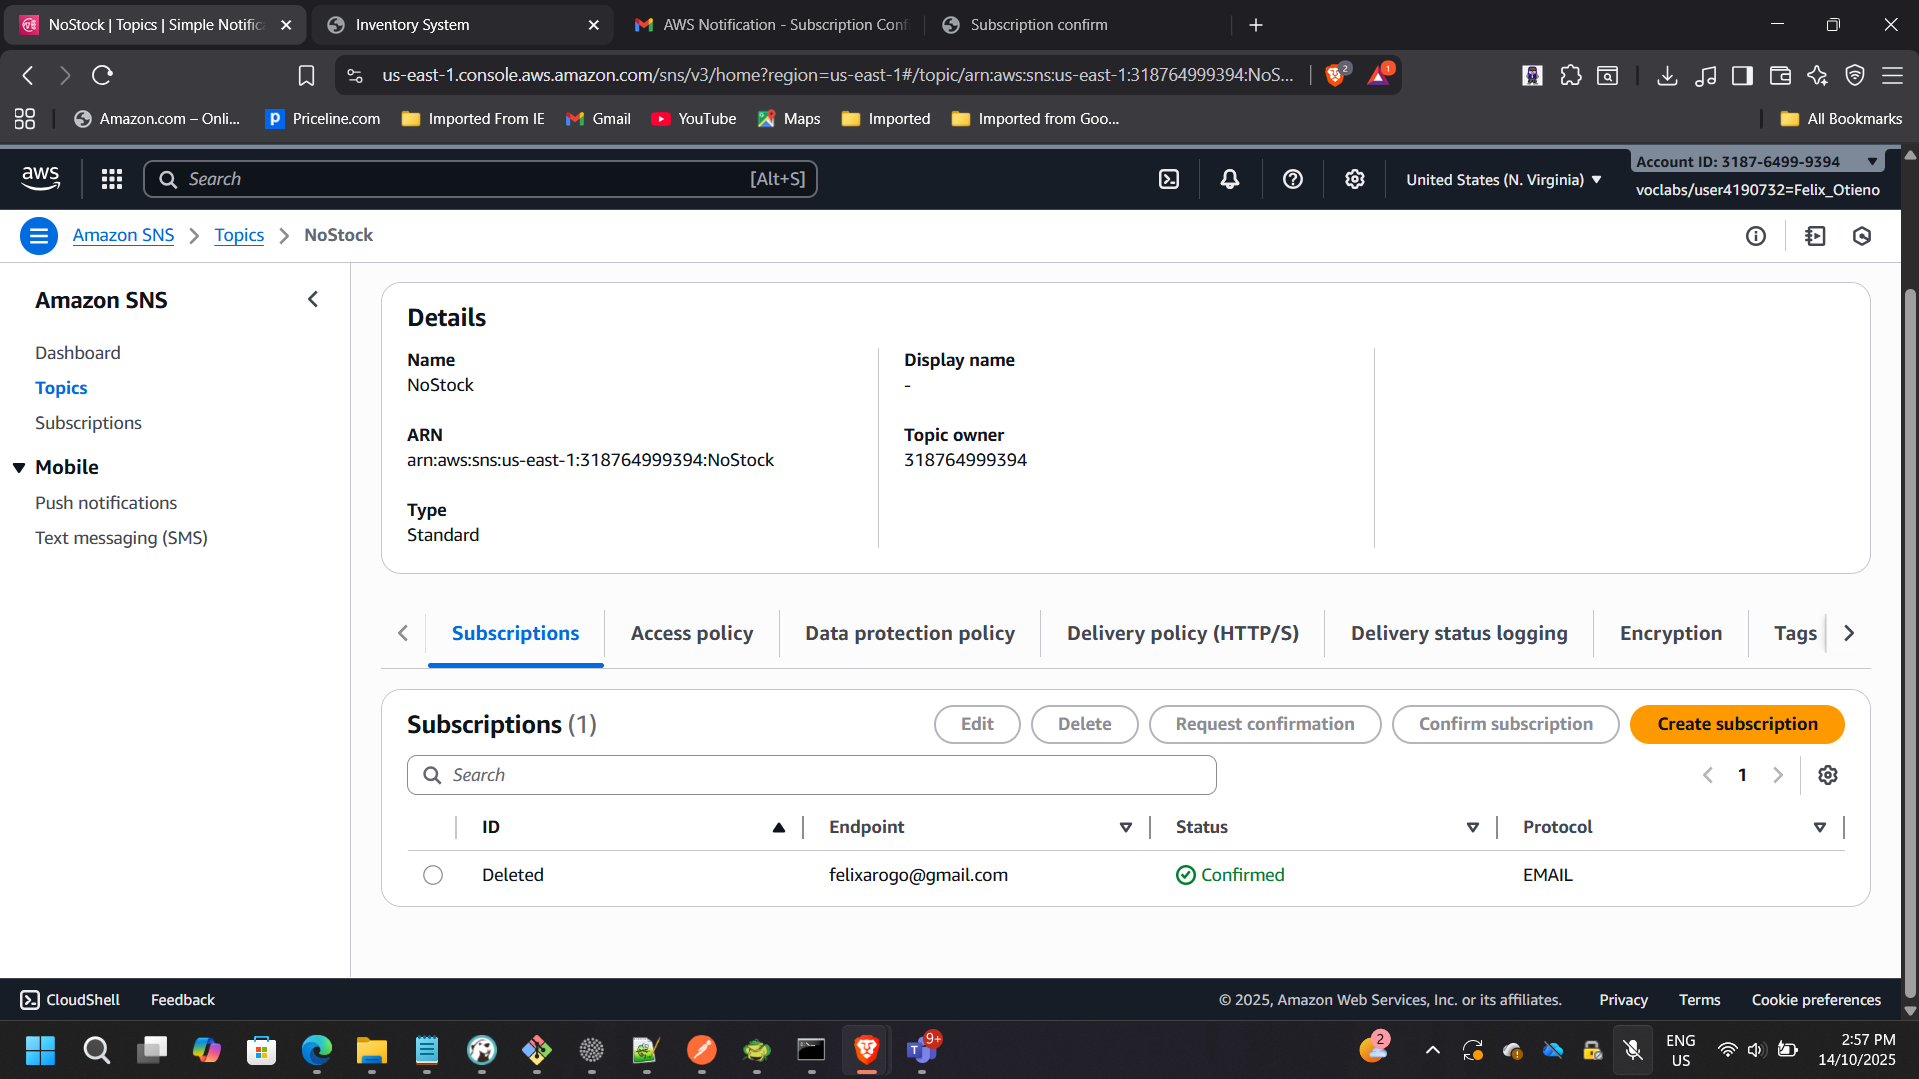Open the AWS help question mark menu

(1292, 179)
